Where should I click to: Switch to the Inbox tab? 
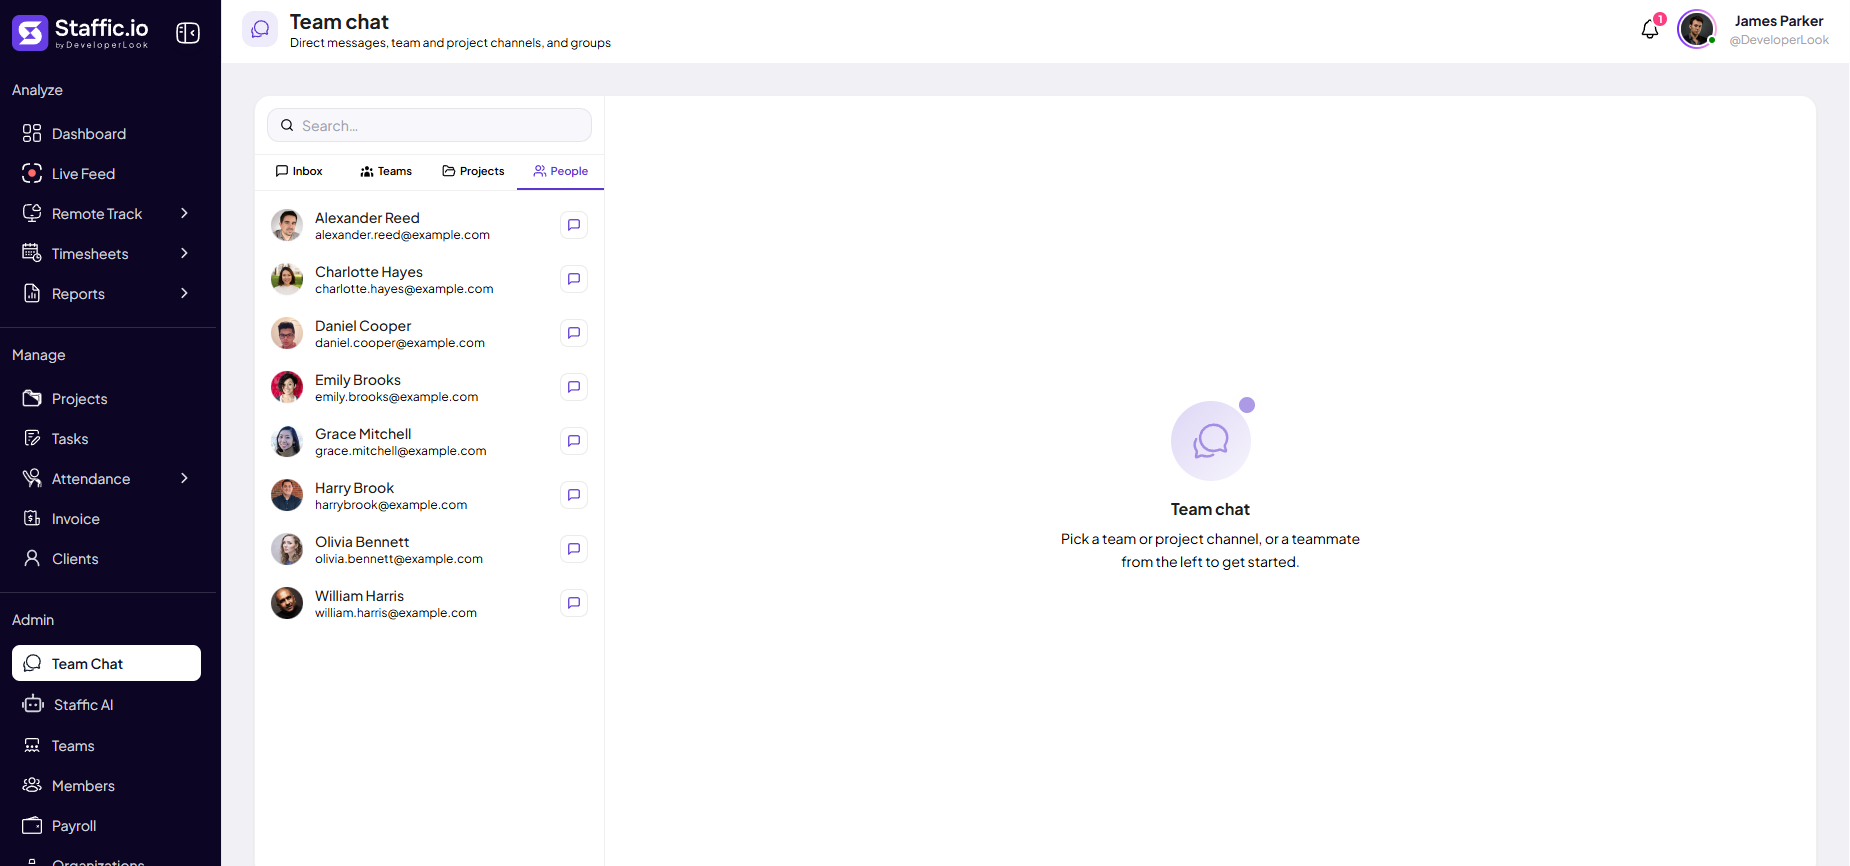click(x=299, y=171)
